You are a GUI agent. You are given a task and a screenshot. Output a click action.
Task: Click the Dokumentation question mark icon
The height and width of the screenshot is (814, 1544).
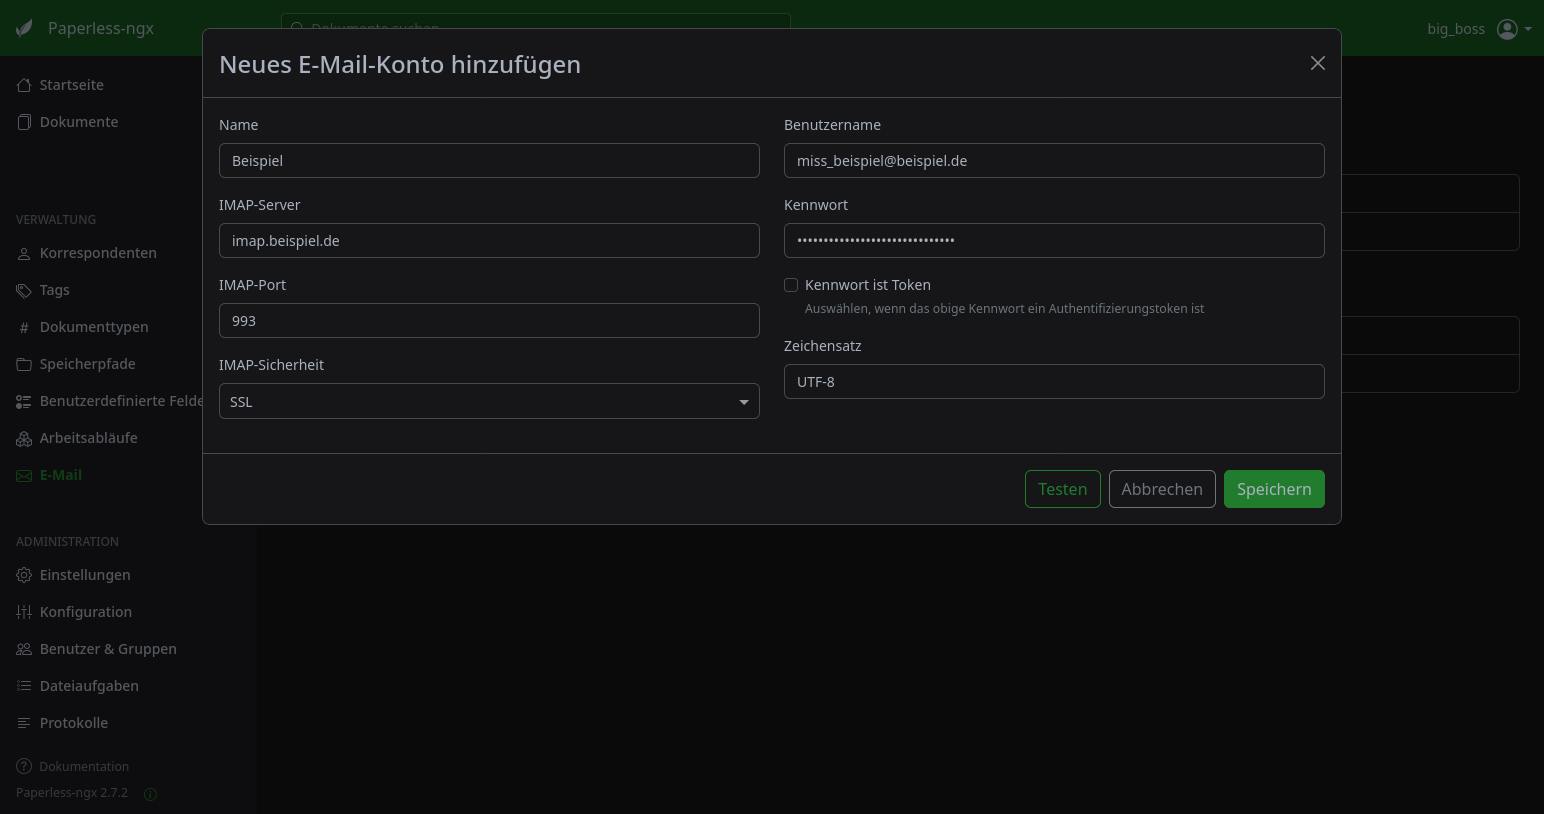click(24, 766)
